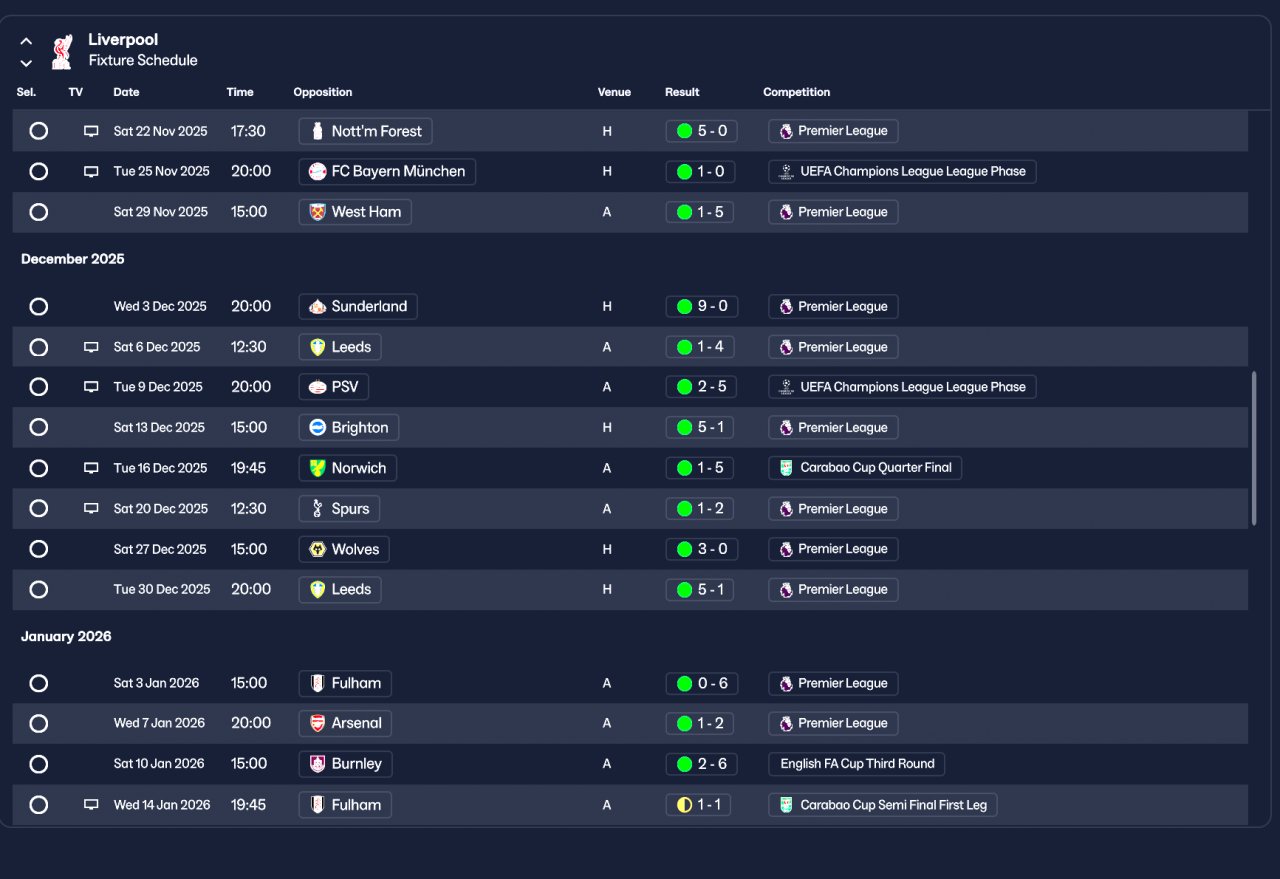Open the Leeds button on the Sat 6 Dec row

[340, 347]
